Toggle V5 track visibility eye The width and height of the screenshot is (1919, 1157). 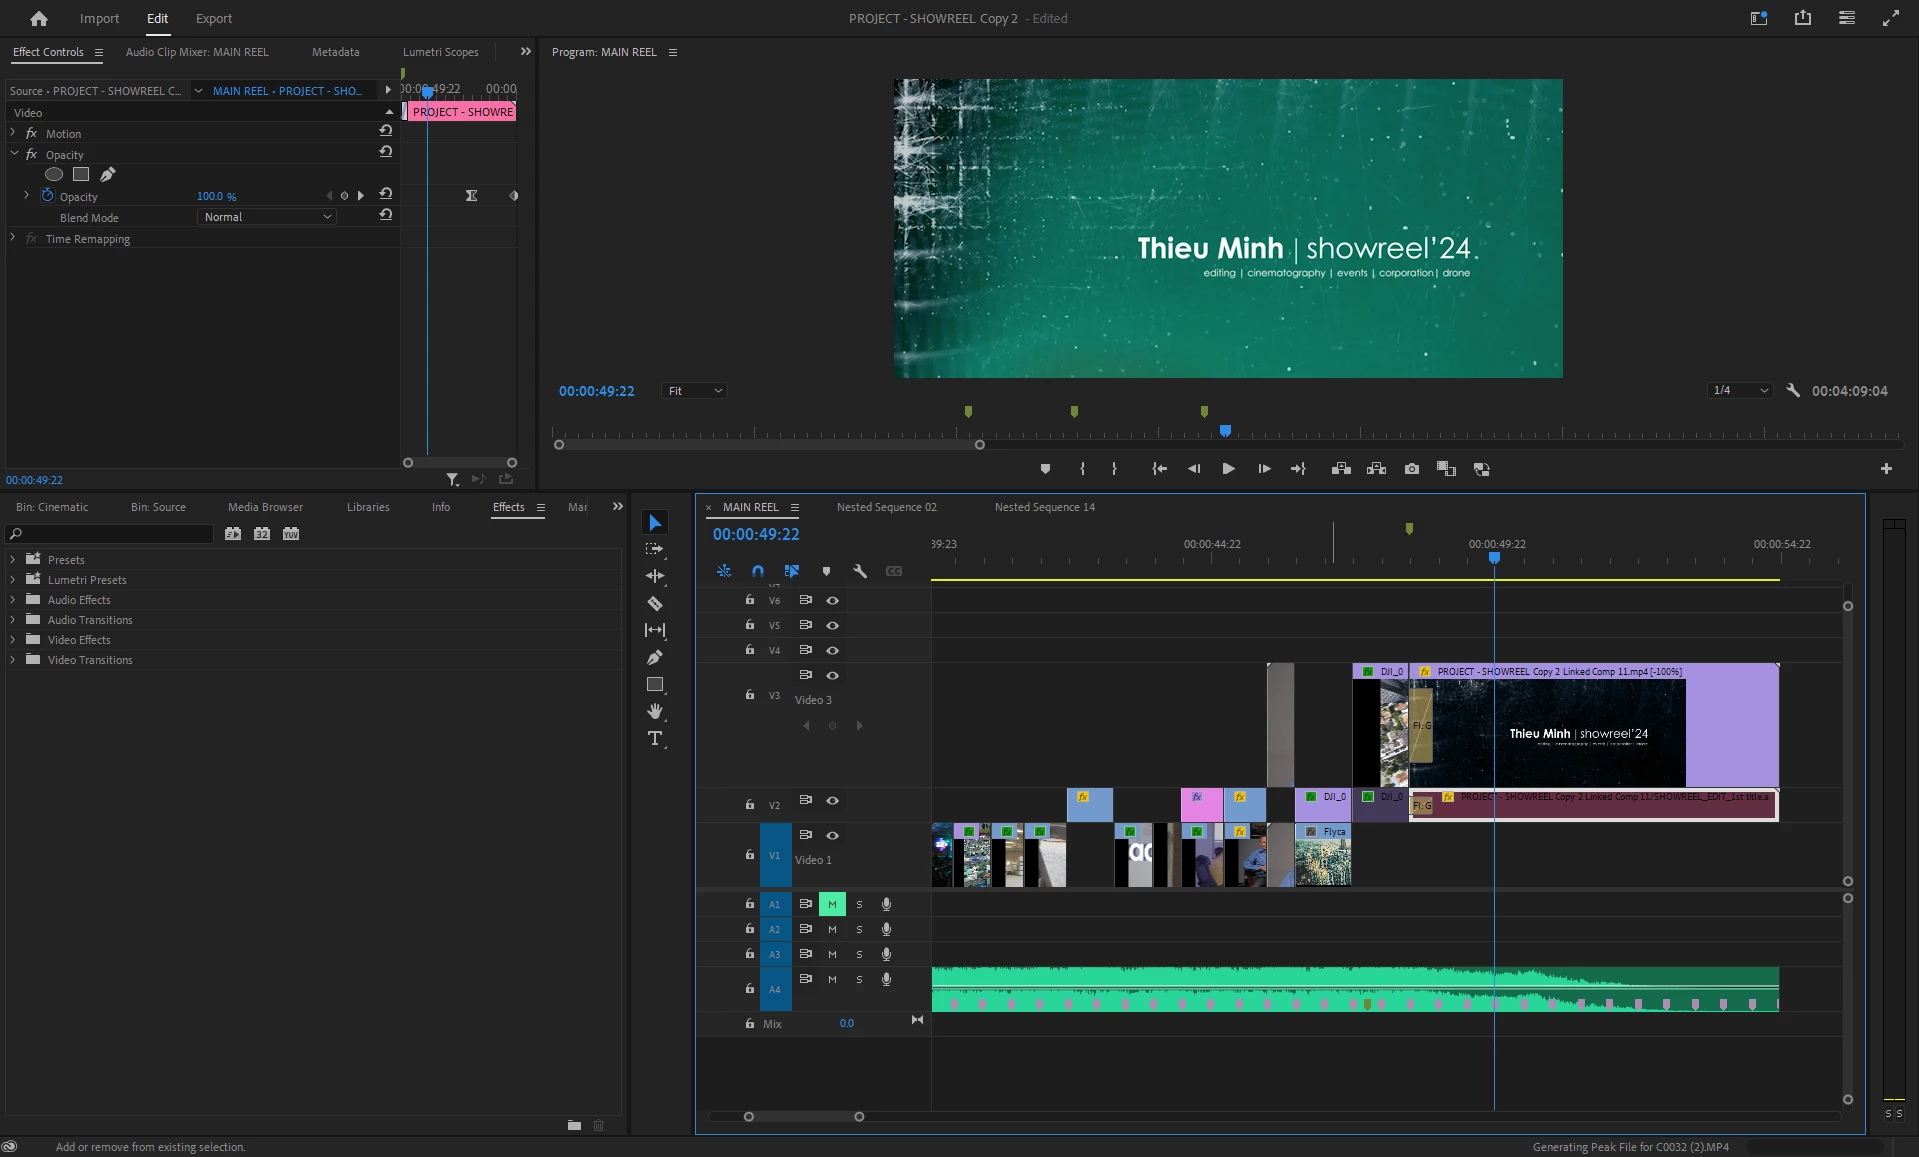coord(832,625)
